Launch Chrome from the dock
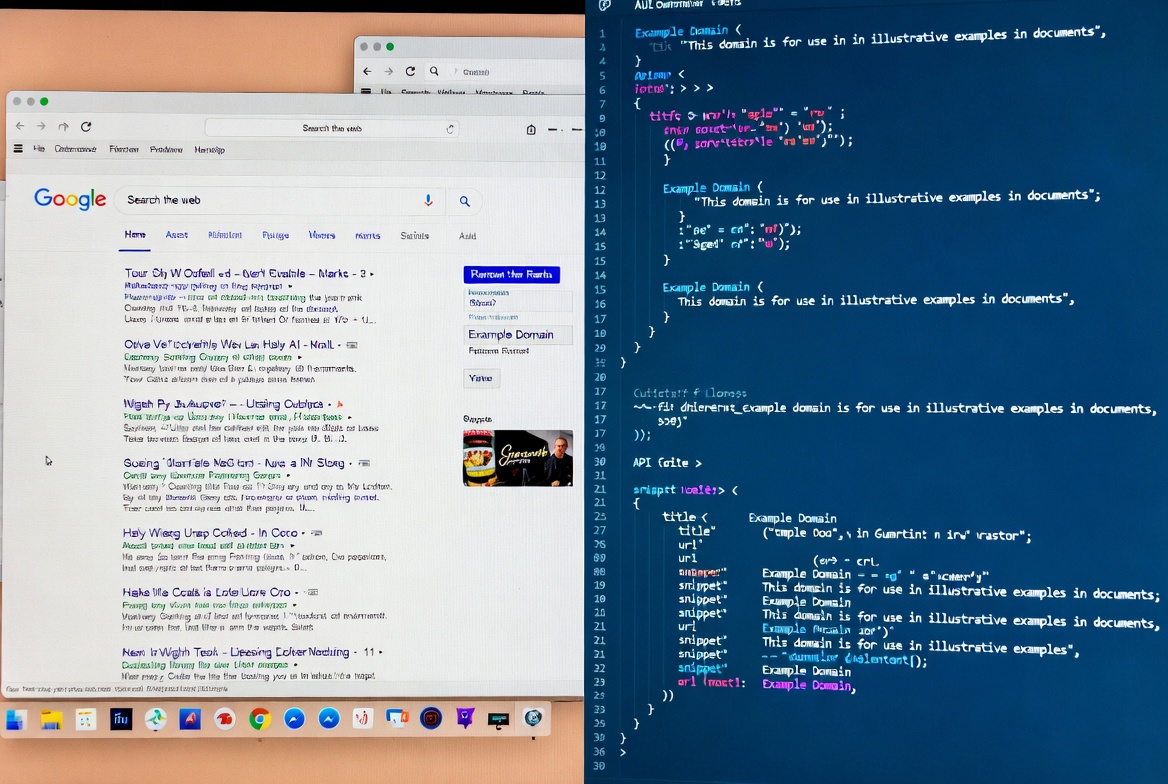The height and width of the screenshot is (784, 1168). click(x=259, y=719)
